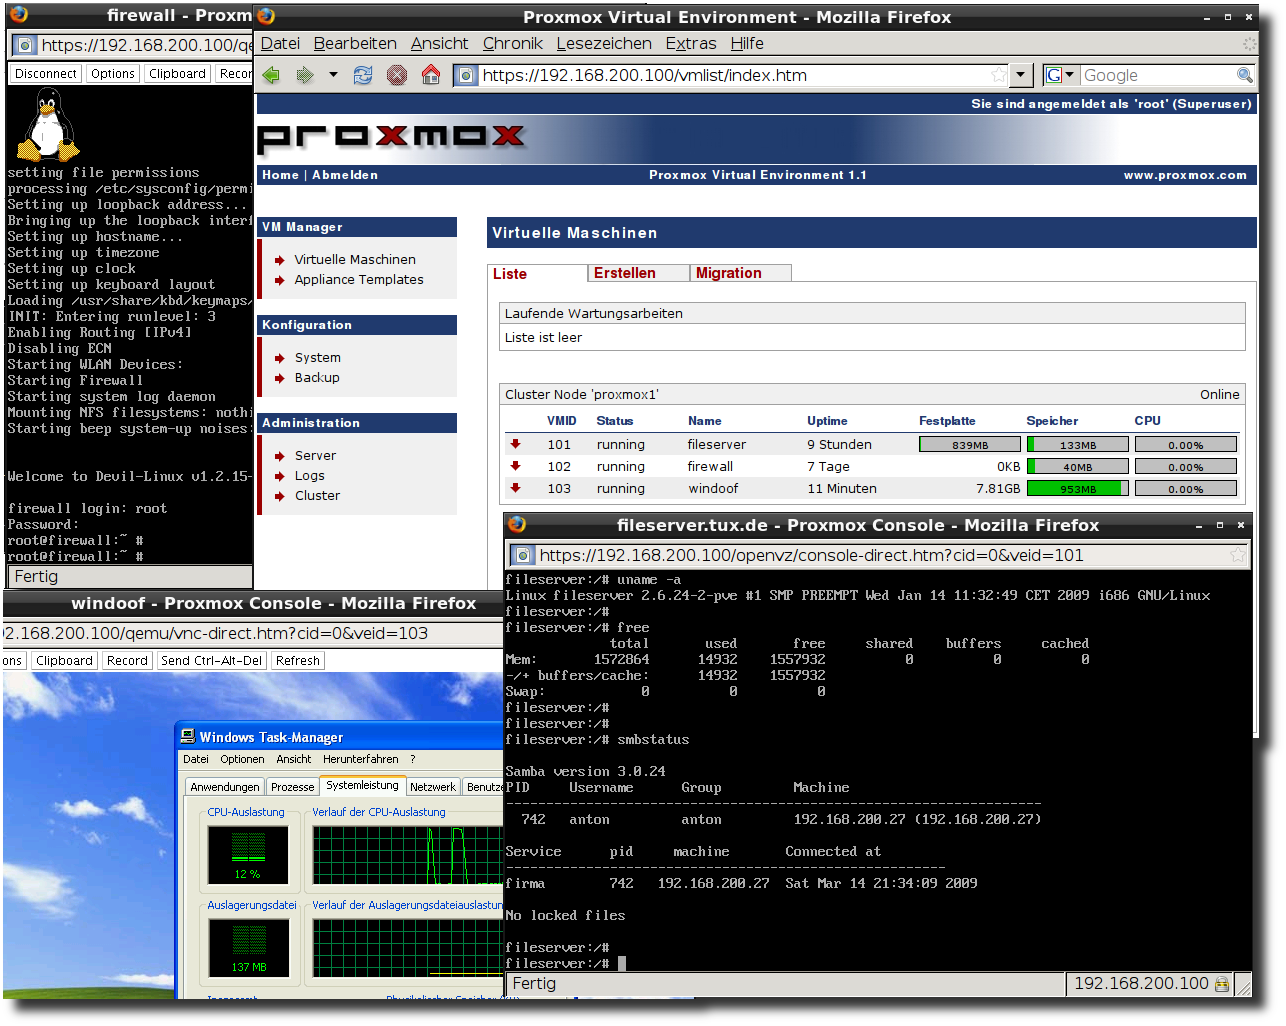Reload the Proxmox page with refresh icon
1286x1026 pixels.
(x=363, y=75)
